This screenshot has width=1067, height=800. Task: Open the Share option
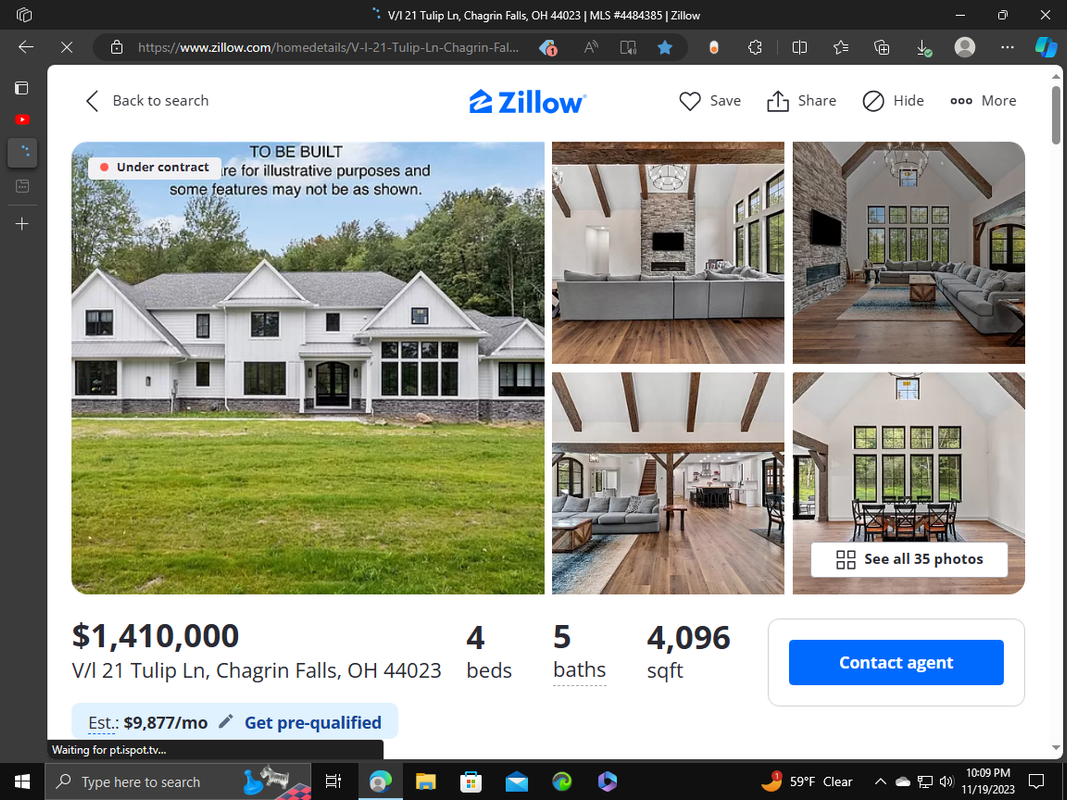(801, 101)
